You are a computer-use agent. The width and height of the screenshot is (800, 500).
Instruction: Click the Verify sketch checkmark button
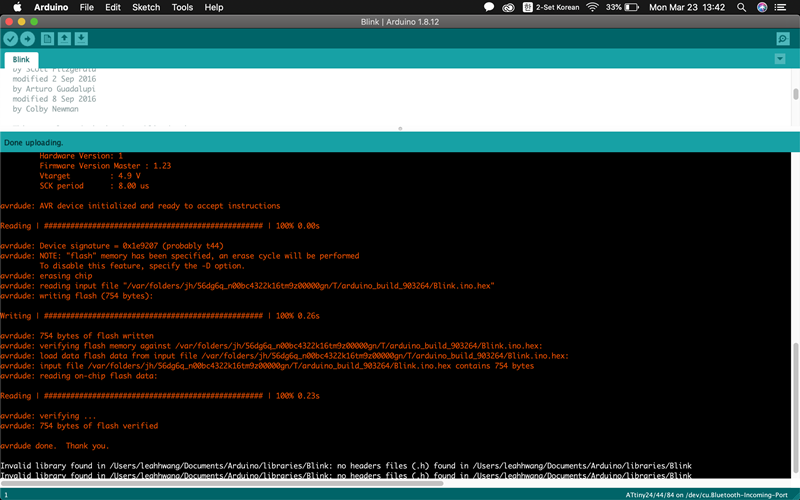[x=11, y=39]
